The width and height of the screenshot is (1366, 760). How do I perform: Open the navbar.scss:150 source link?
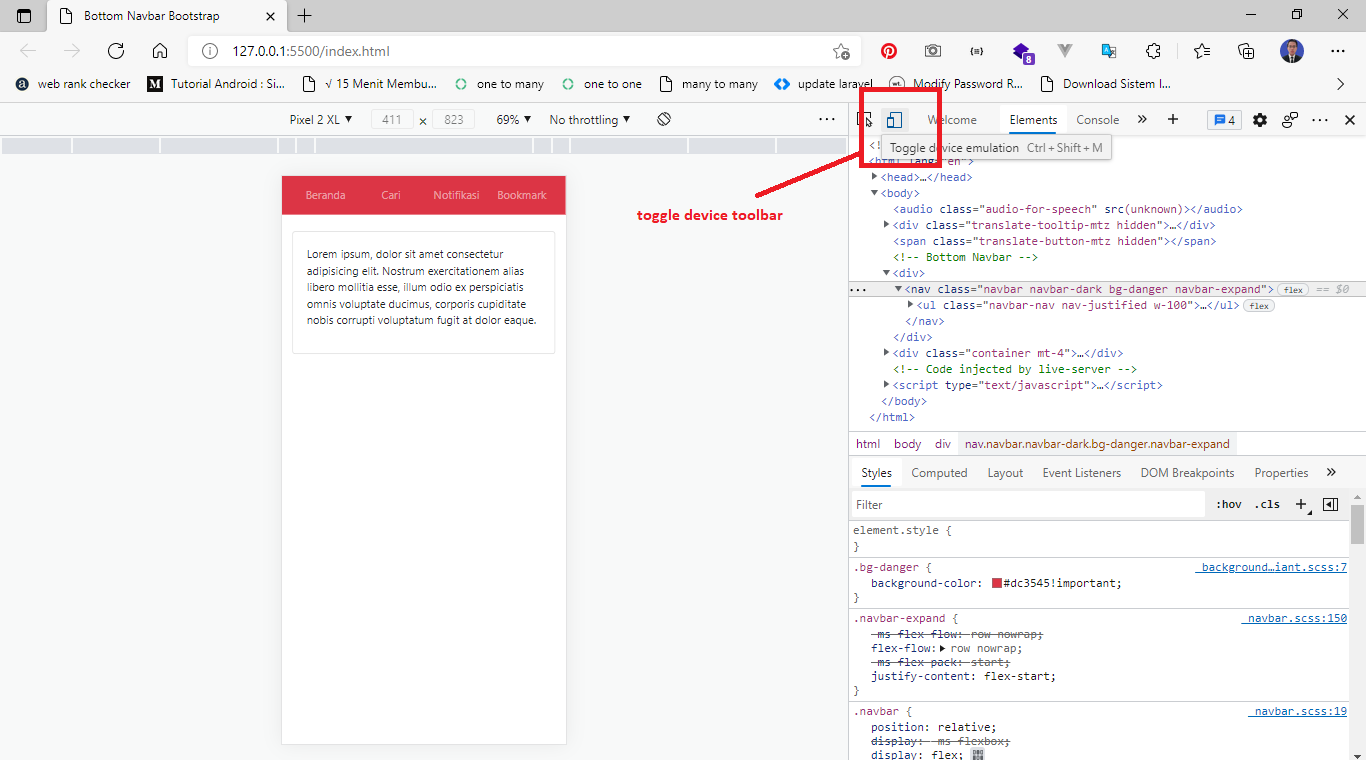1294,618
